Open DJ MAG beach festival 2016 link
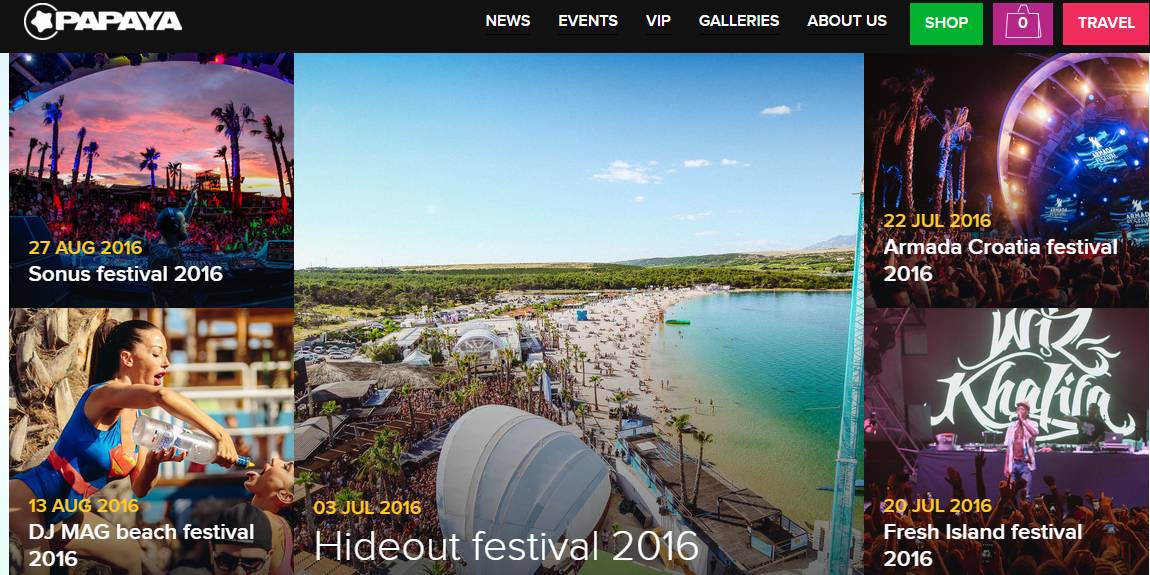Screen dimensions: 1150x575 (x=141, y=545)
